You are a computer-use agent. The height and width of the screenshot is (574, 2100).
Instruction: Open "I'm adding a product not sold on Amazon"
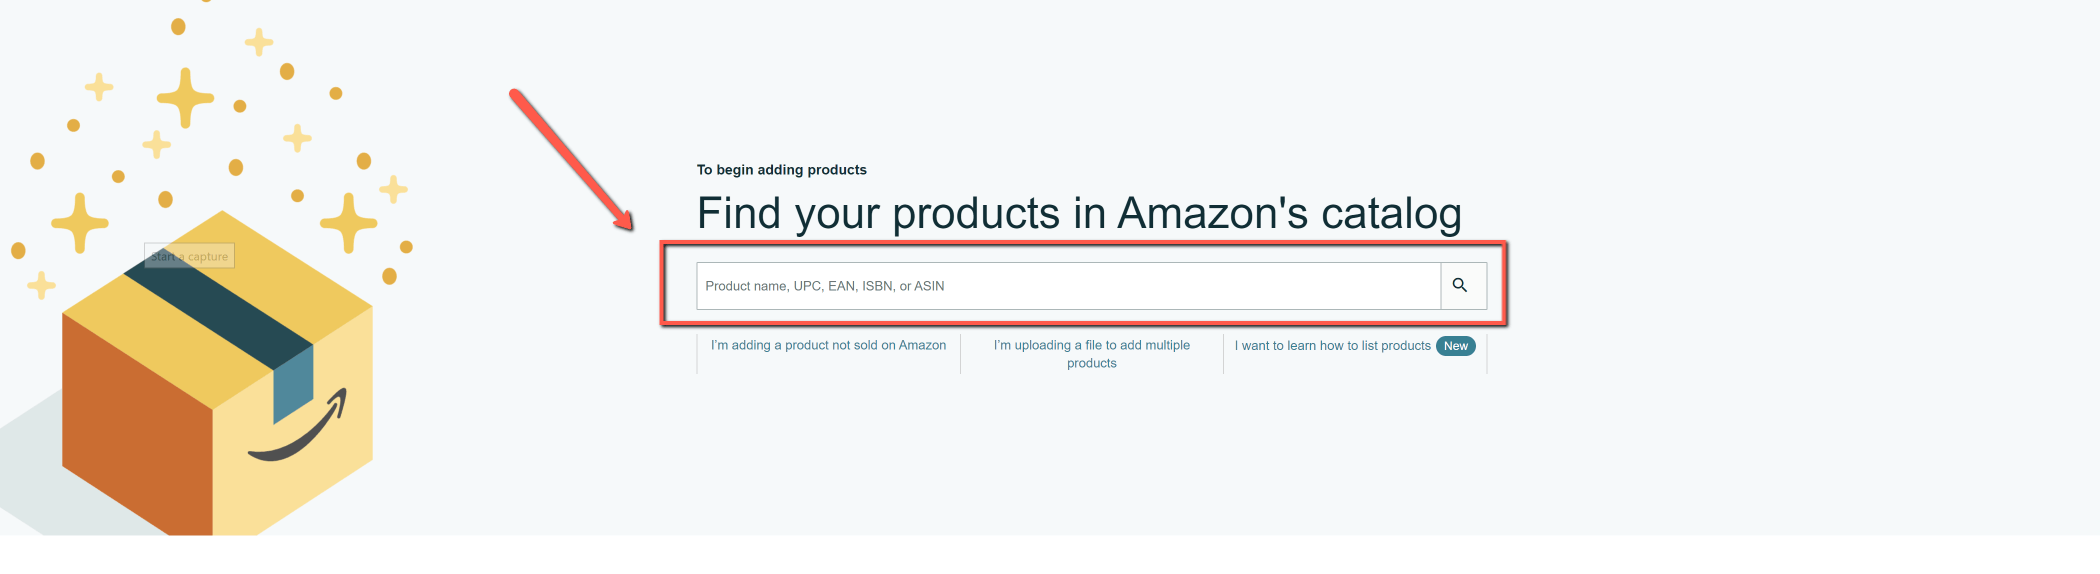click(828, 345)
